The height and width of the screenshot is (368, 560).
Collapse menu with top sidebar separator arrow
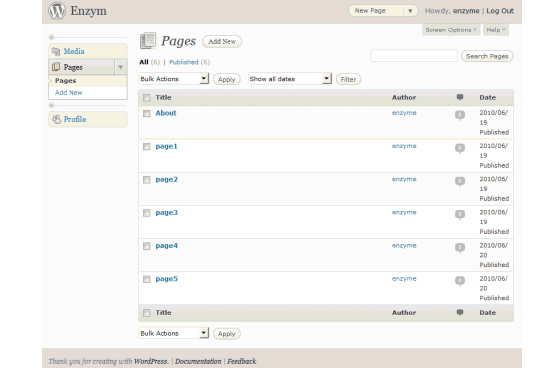pyautogui.click(x=51, y=37)
